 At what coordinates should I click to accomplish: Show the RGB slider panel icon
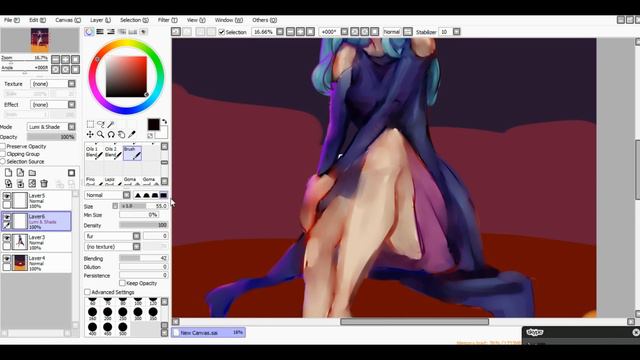coord(100,32)
